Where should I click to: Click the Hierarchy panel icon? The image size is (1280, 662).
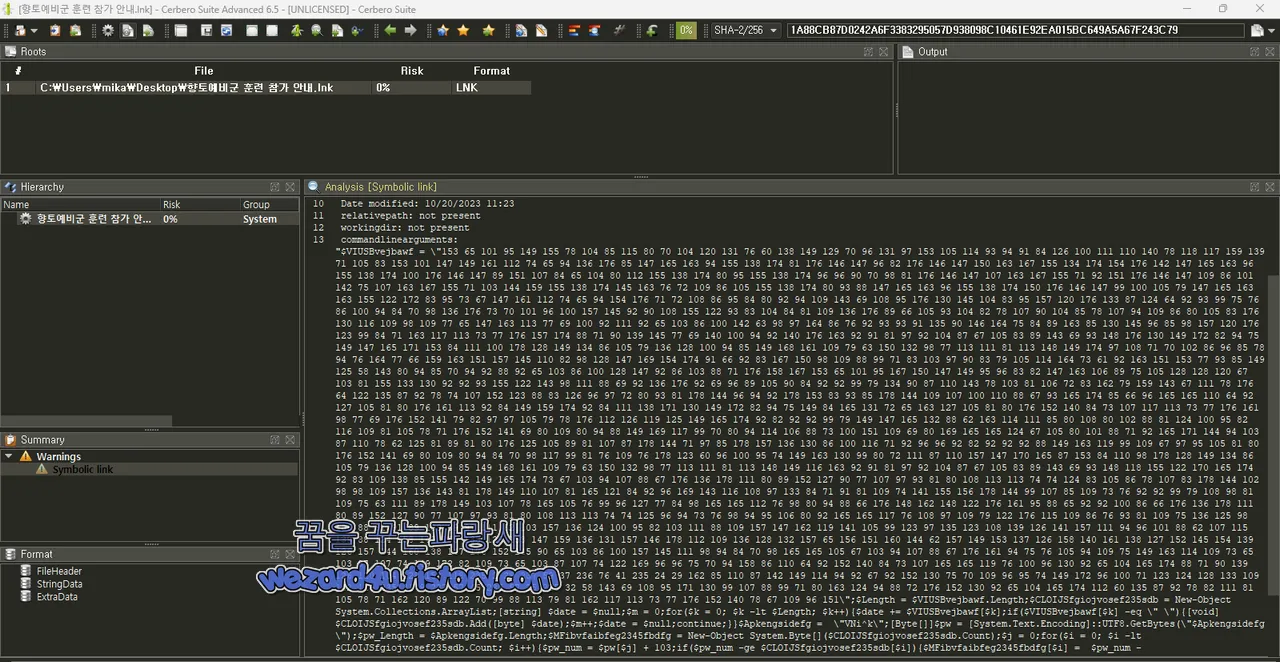click(x=10, y=187)
